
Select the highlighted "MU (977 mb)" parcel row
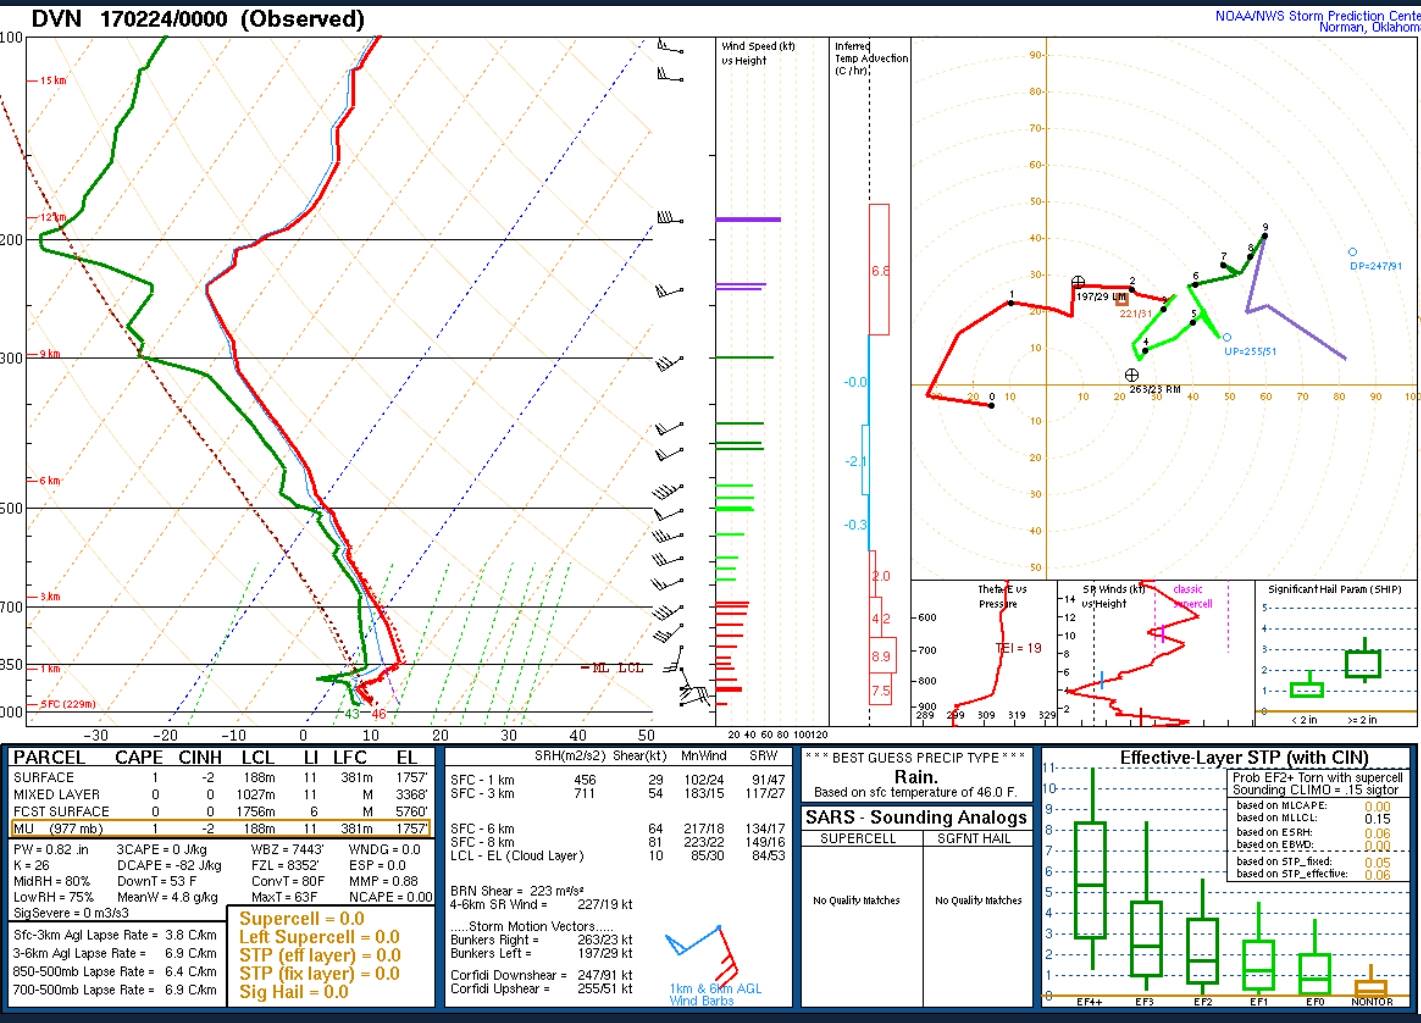click(221, 829)
